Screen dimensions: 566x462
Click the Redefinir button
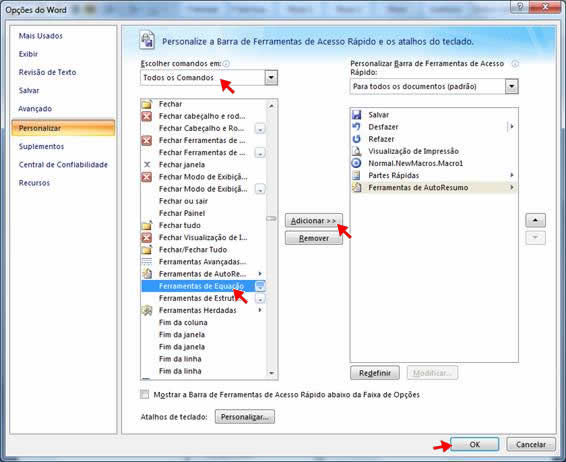(375, 373)
